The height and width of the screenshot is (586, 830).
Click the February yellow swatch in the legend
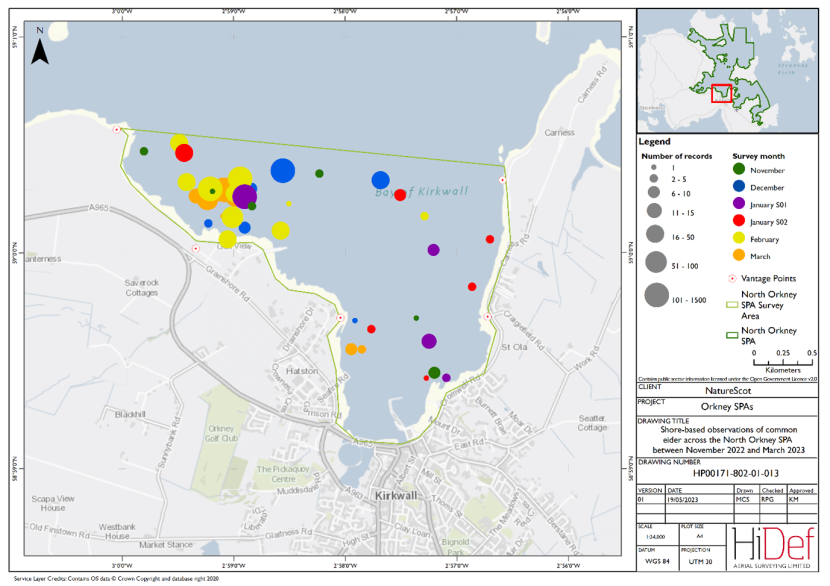click(x=739, y=238)
